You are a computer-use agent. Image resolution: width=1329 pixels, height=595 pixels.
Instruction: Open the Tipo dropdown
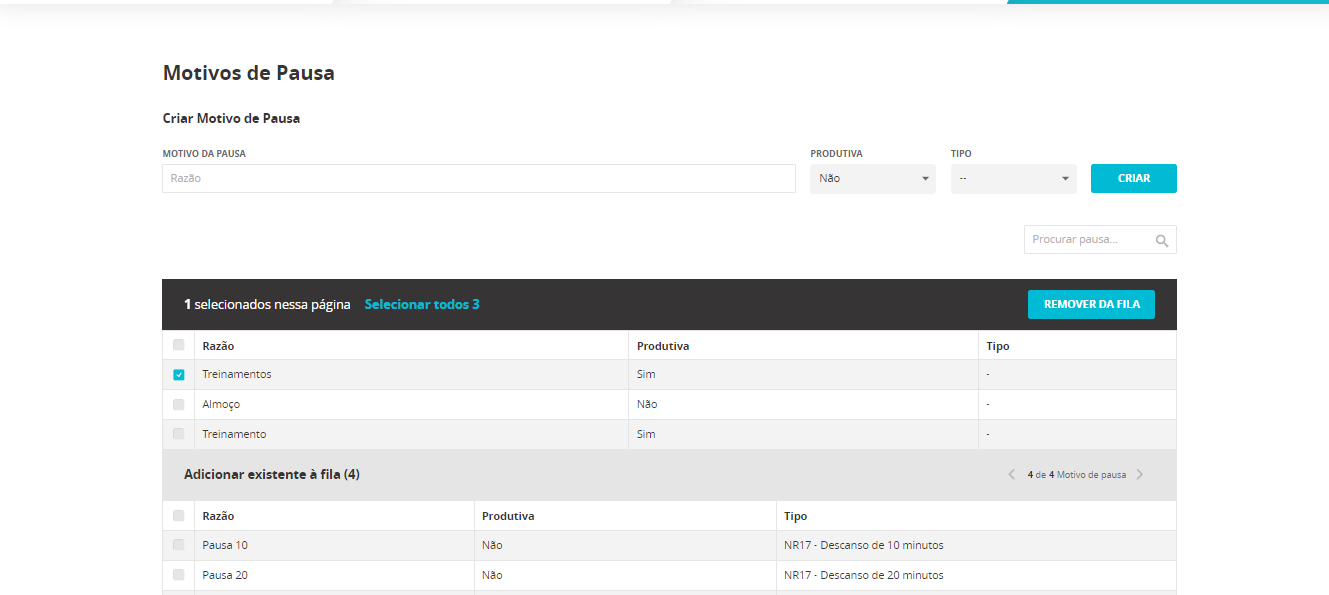click(x=1013, y=179)
